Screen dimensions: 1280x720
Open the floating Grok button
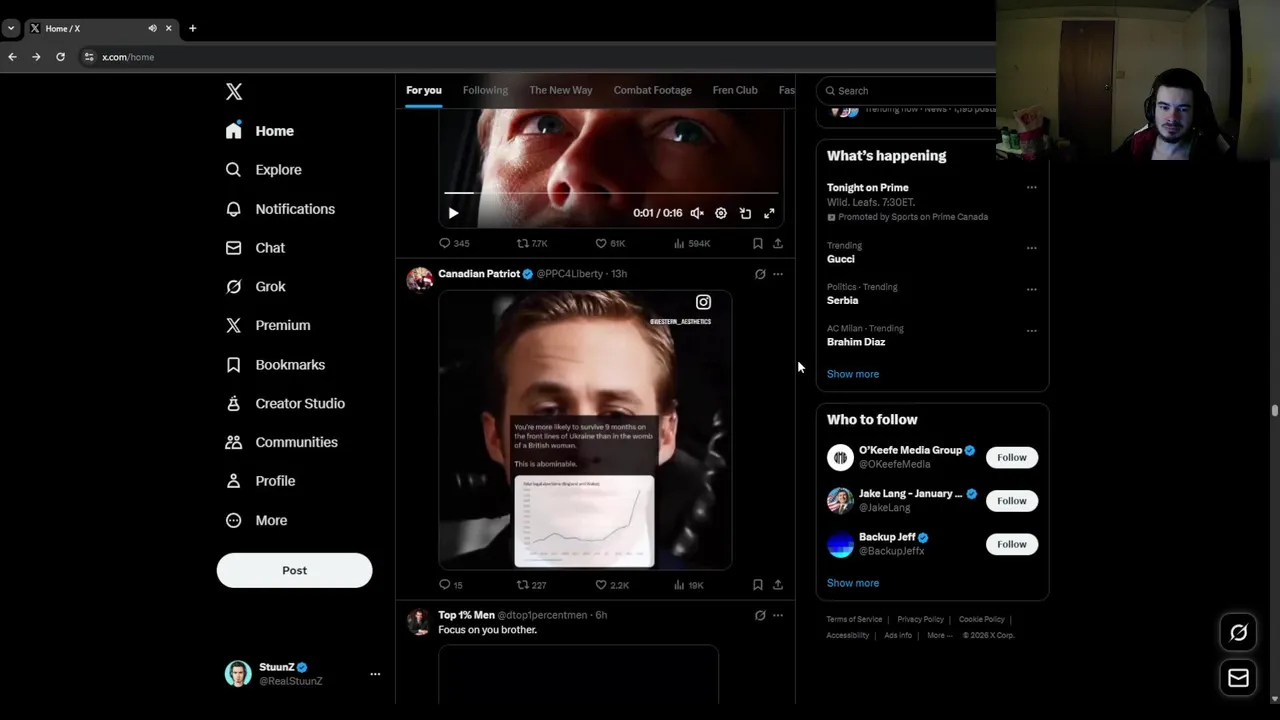1238,632
